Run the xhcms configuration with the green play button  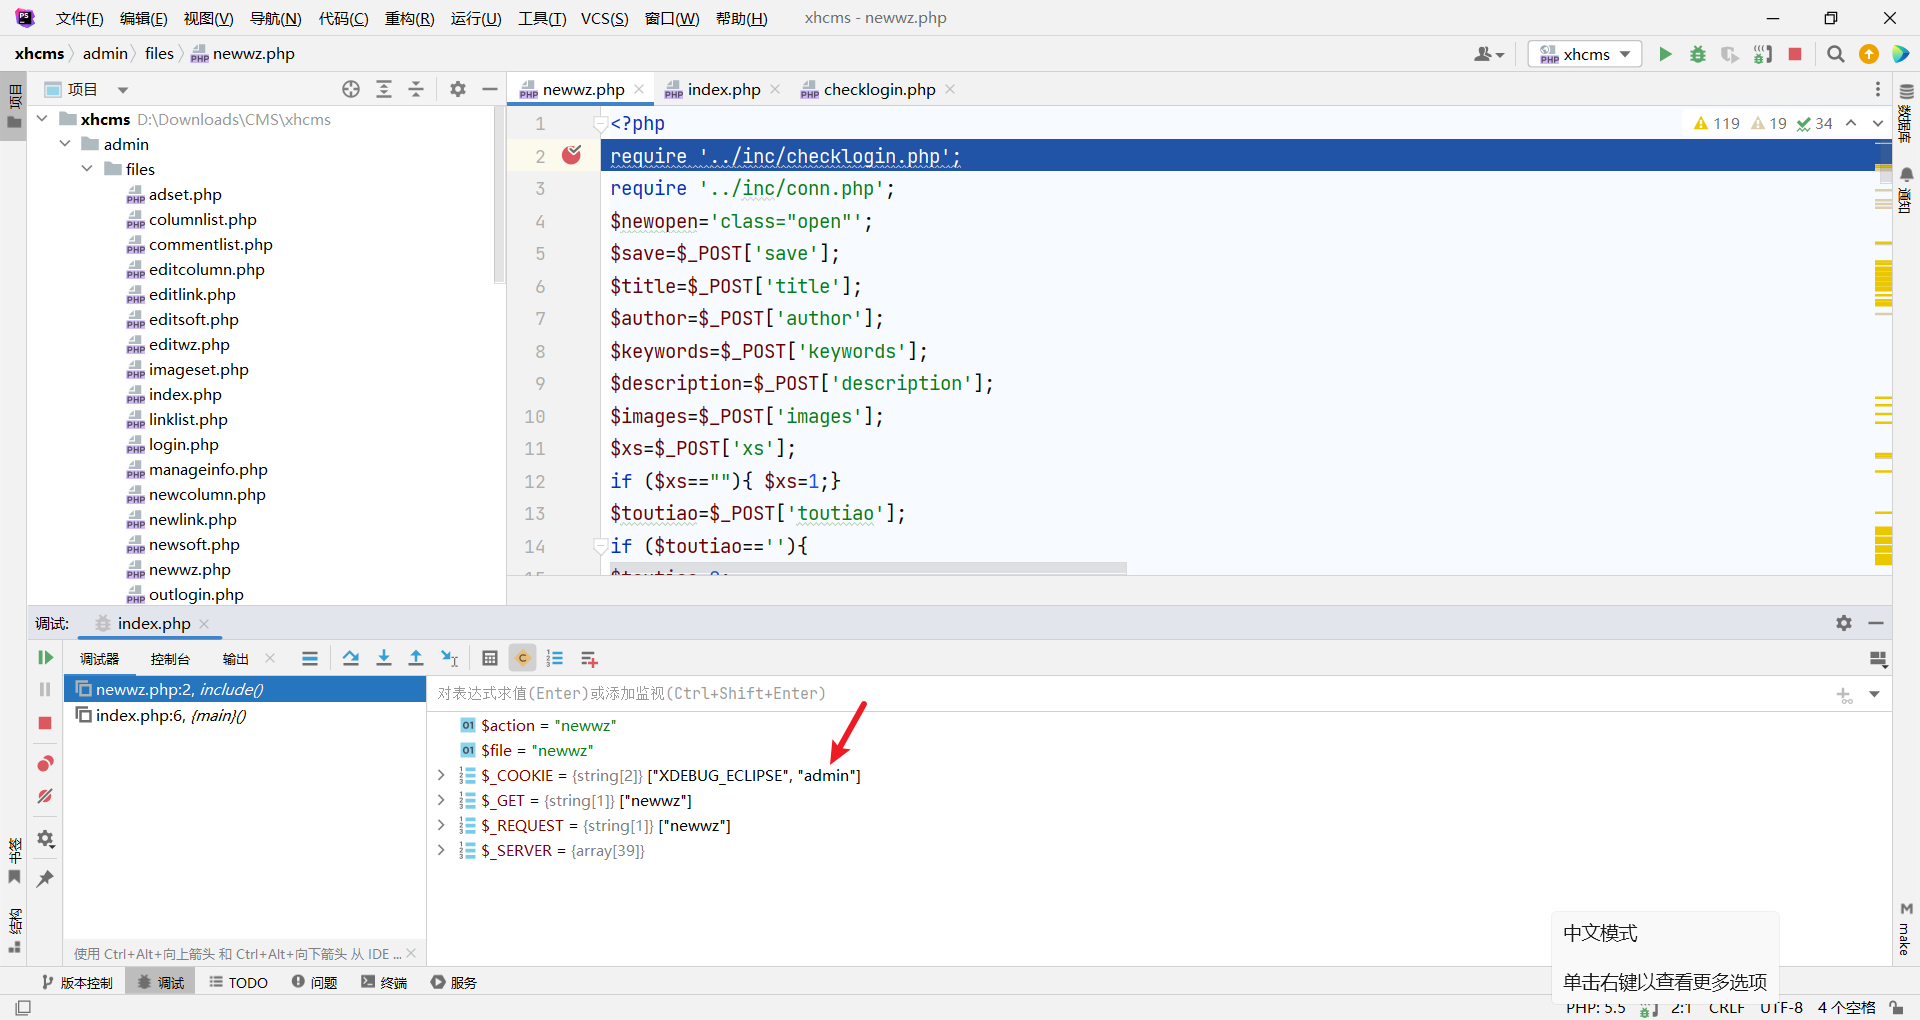(x=1665, y=54)
